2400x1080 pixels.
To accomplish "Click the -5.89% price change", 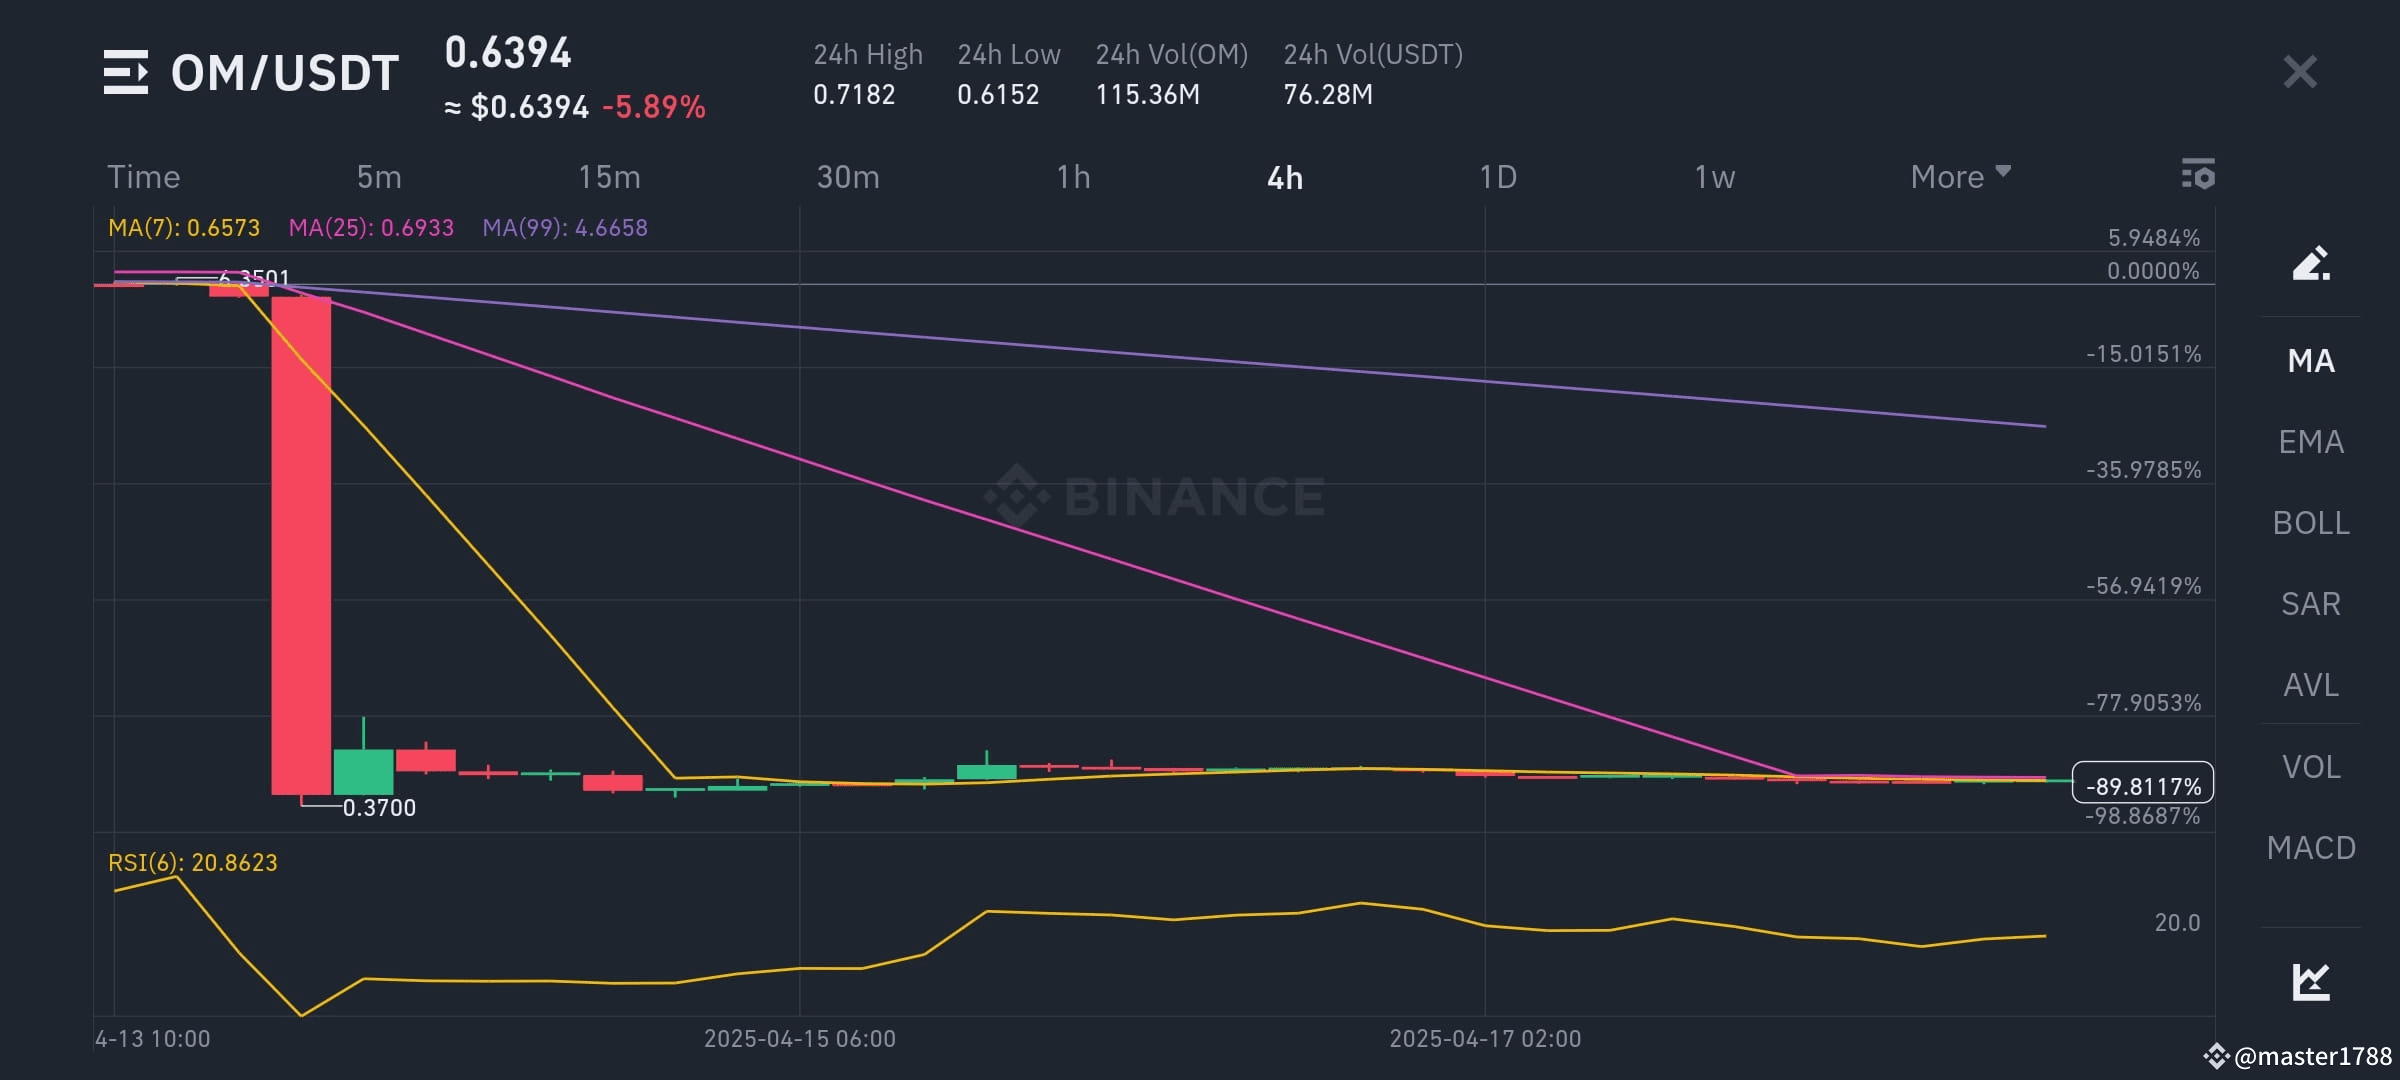I will (654, 107).
